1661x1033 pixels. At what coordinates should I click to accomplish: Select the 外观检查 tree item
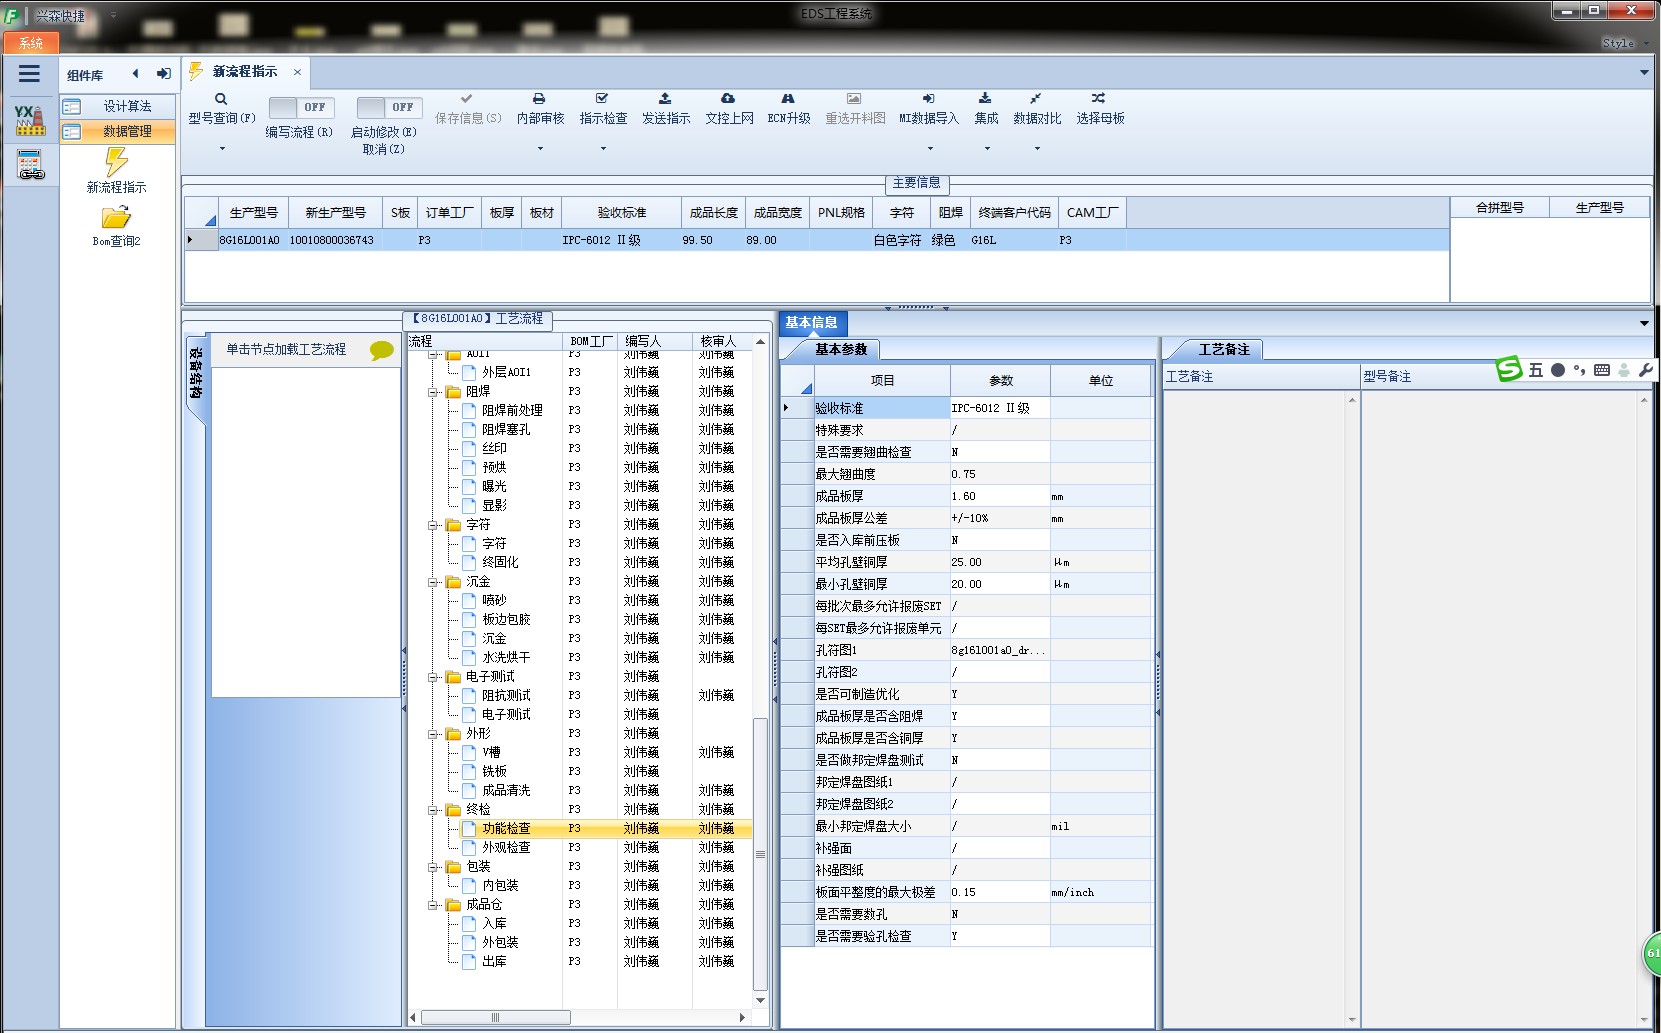(506, 848)
